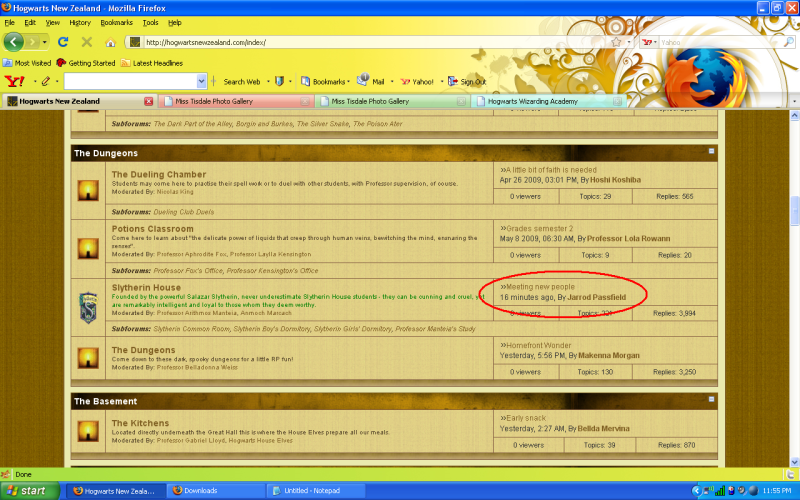The height and width of the screenshot is (500, 800).
Task: Click the Slytherin House crest icon
Action: click(88, 307)
